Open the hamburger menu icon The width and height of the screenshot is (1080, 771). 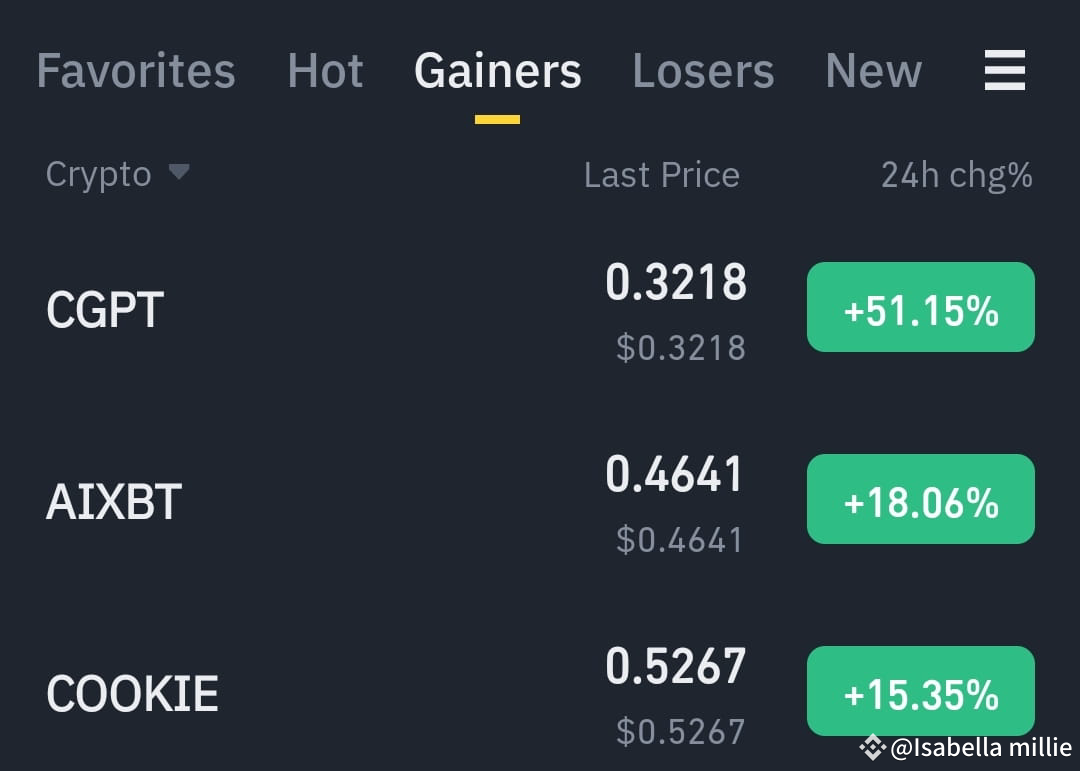click(1004, 70)
